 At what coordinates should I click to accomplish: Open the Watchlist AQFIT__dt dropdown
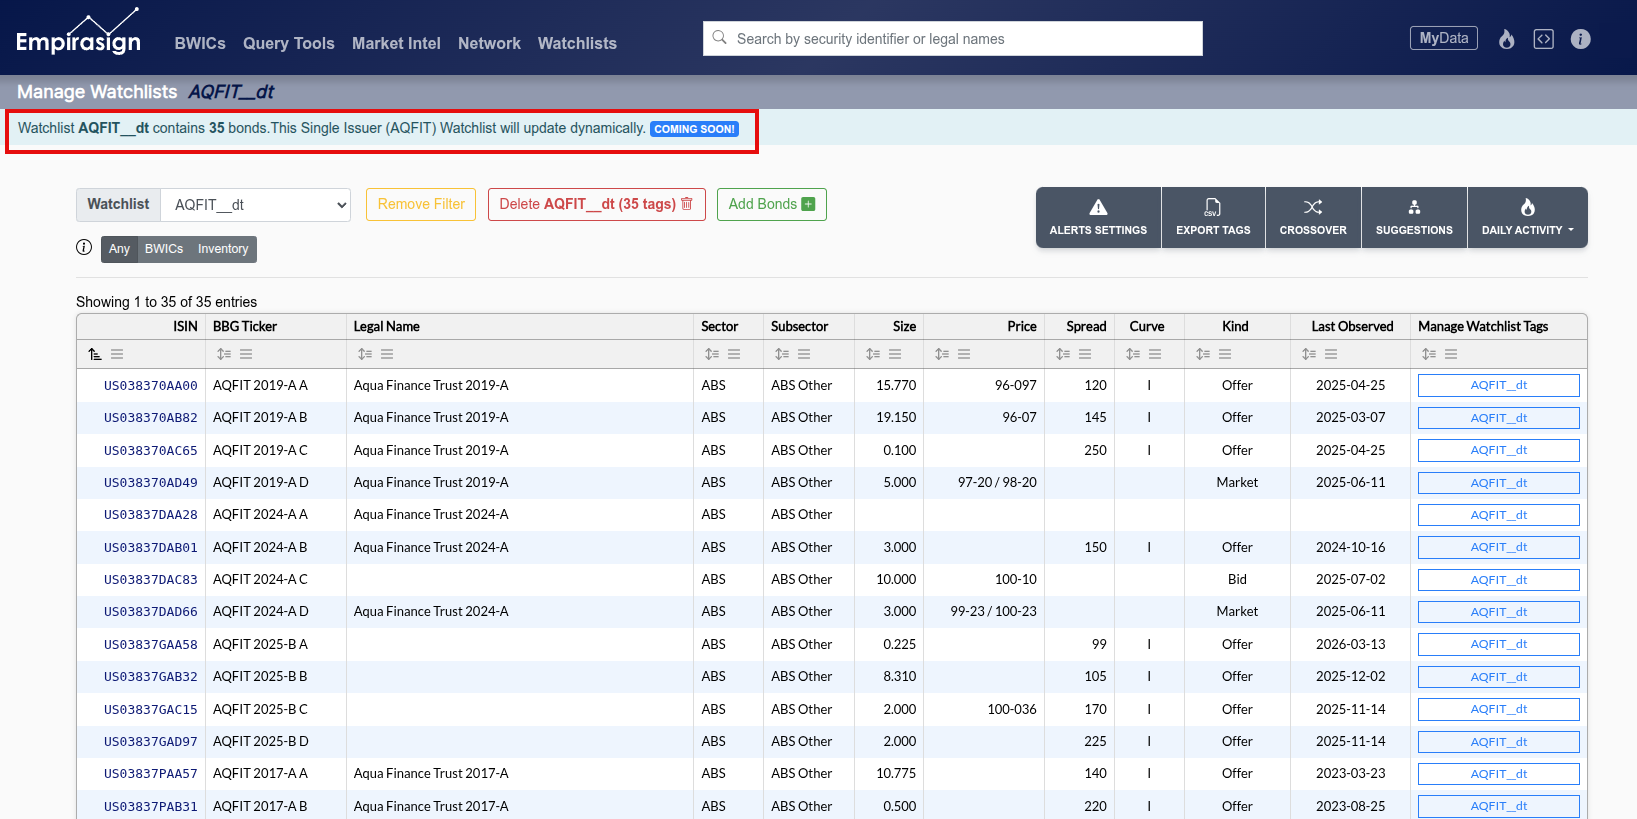[x=256, y=205]
